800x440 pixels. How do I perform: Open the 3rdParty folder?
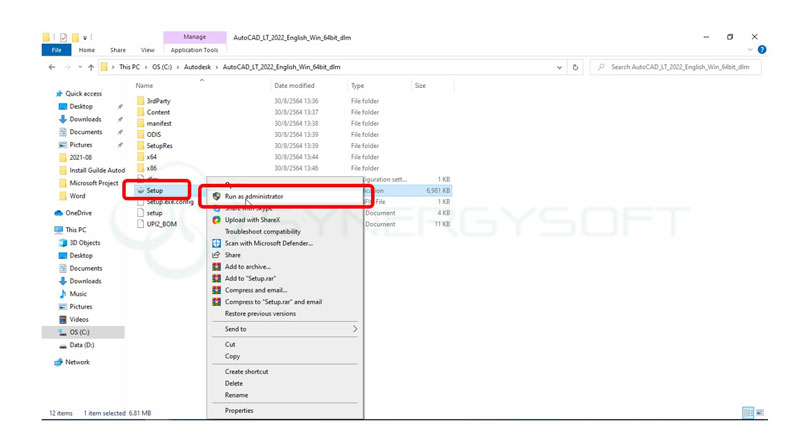[158, 100]
